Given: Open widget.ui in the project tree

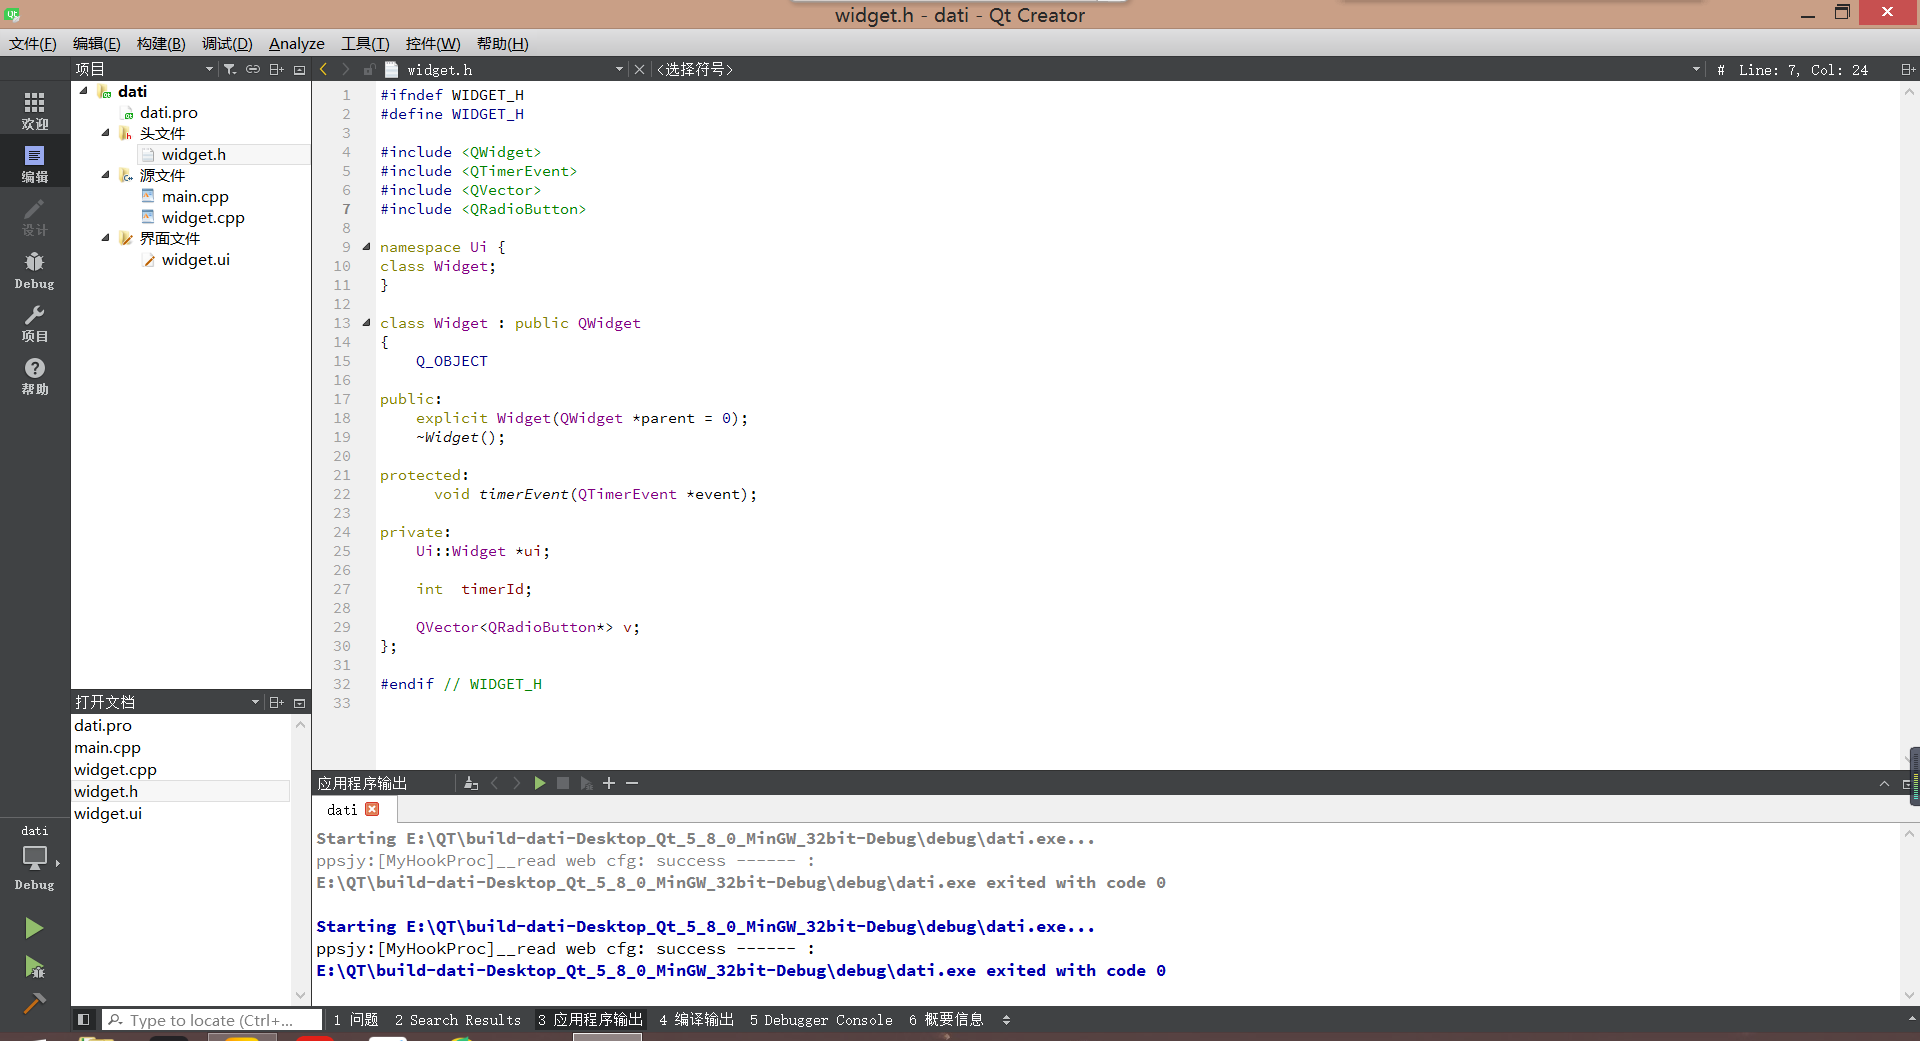Looking at the screenshot, I should tap(196, 259).
